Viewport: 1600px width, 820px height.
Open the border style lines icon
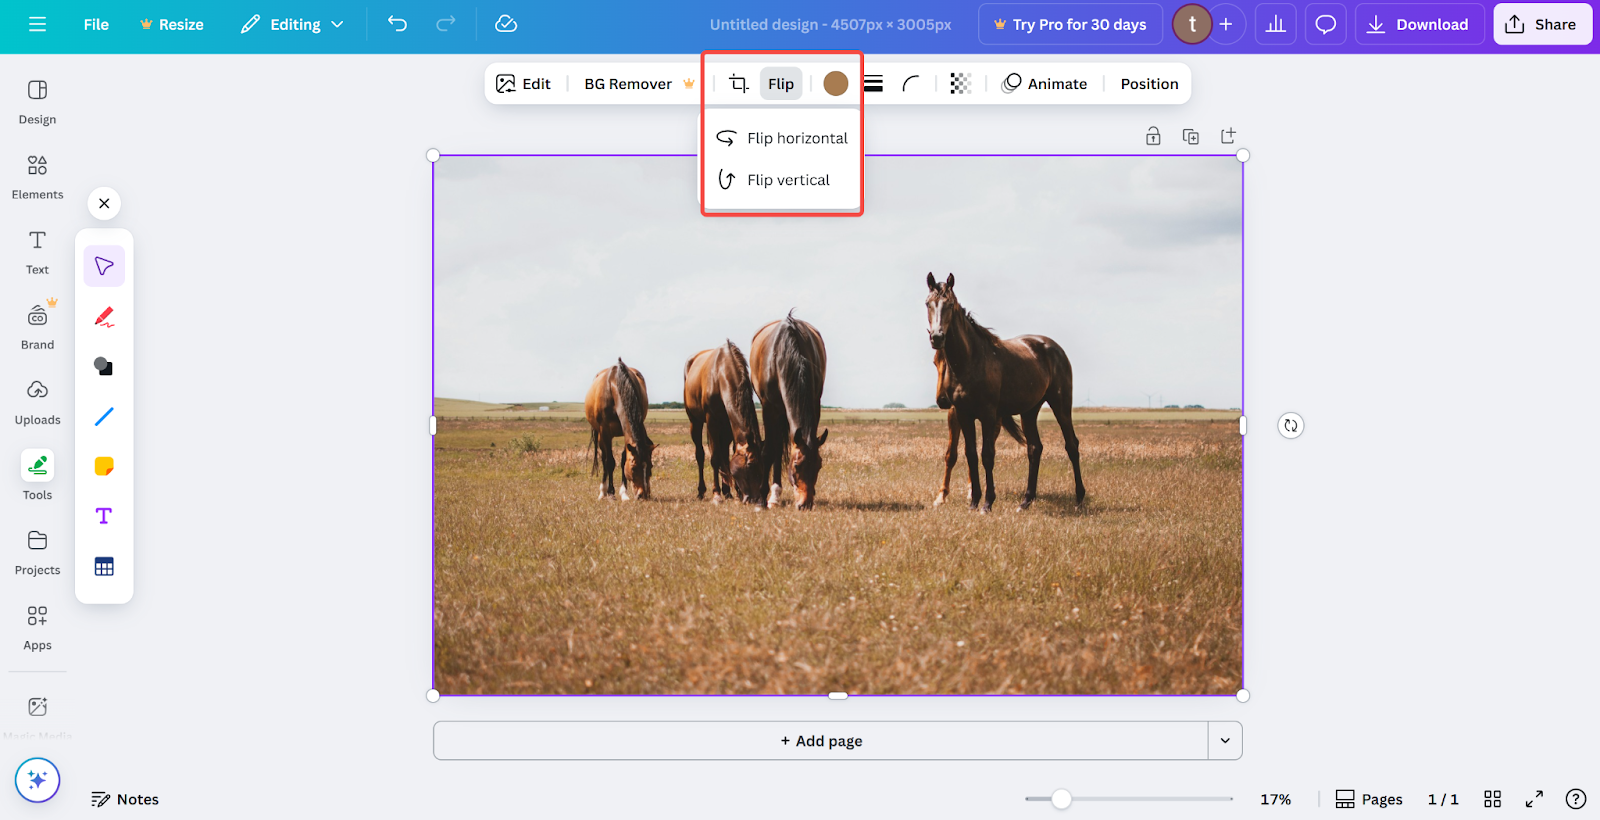tap(873, 84)
